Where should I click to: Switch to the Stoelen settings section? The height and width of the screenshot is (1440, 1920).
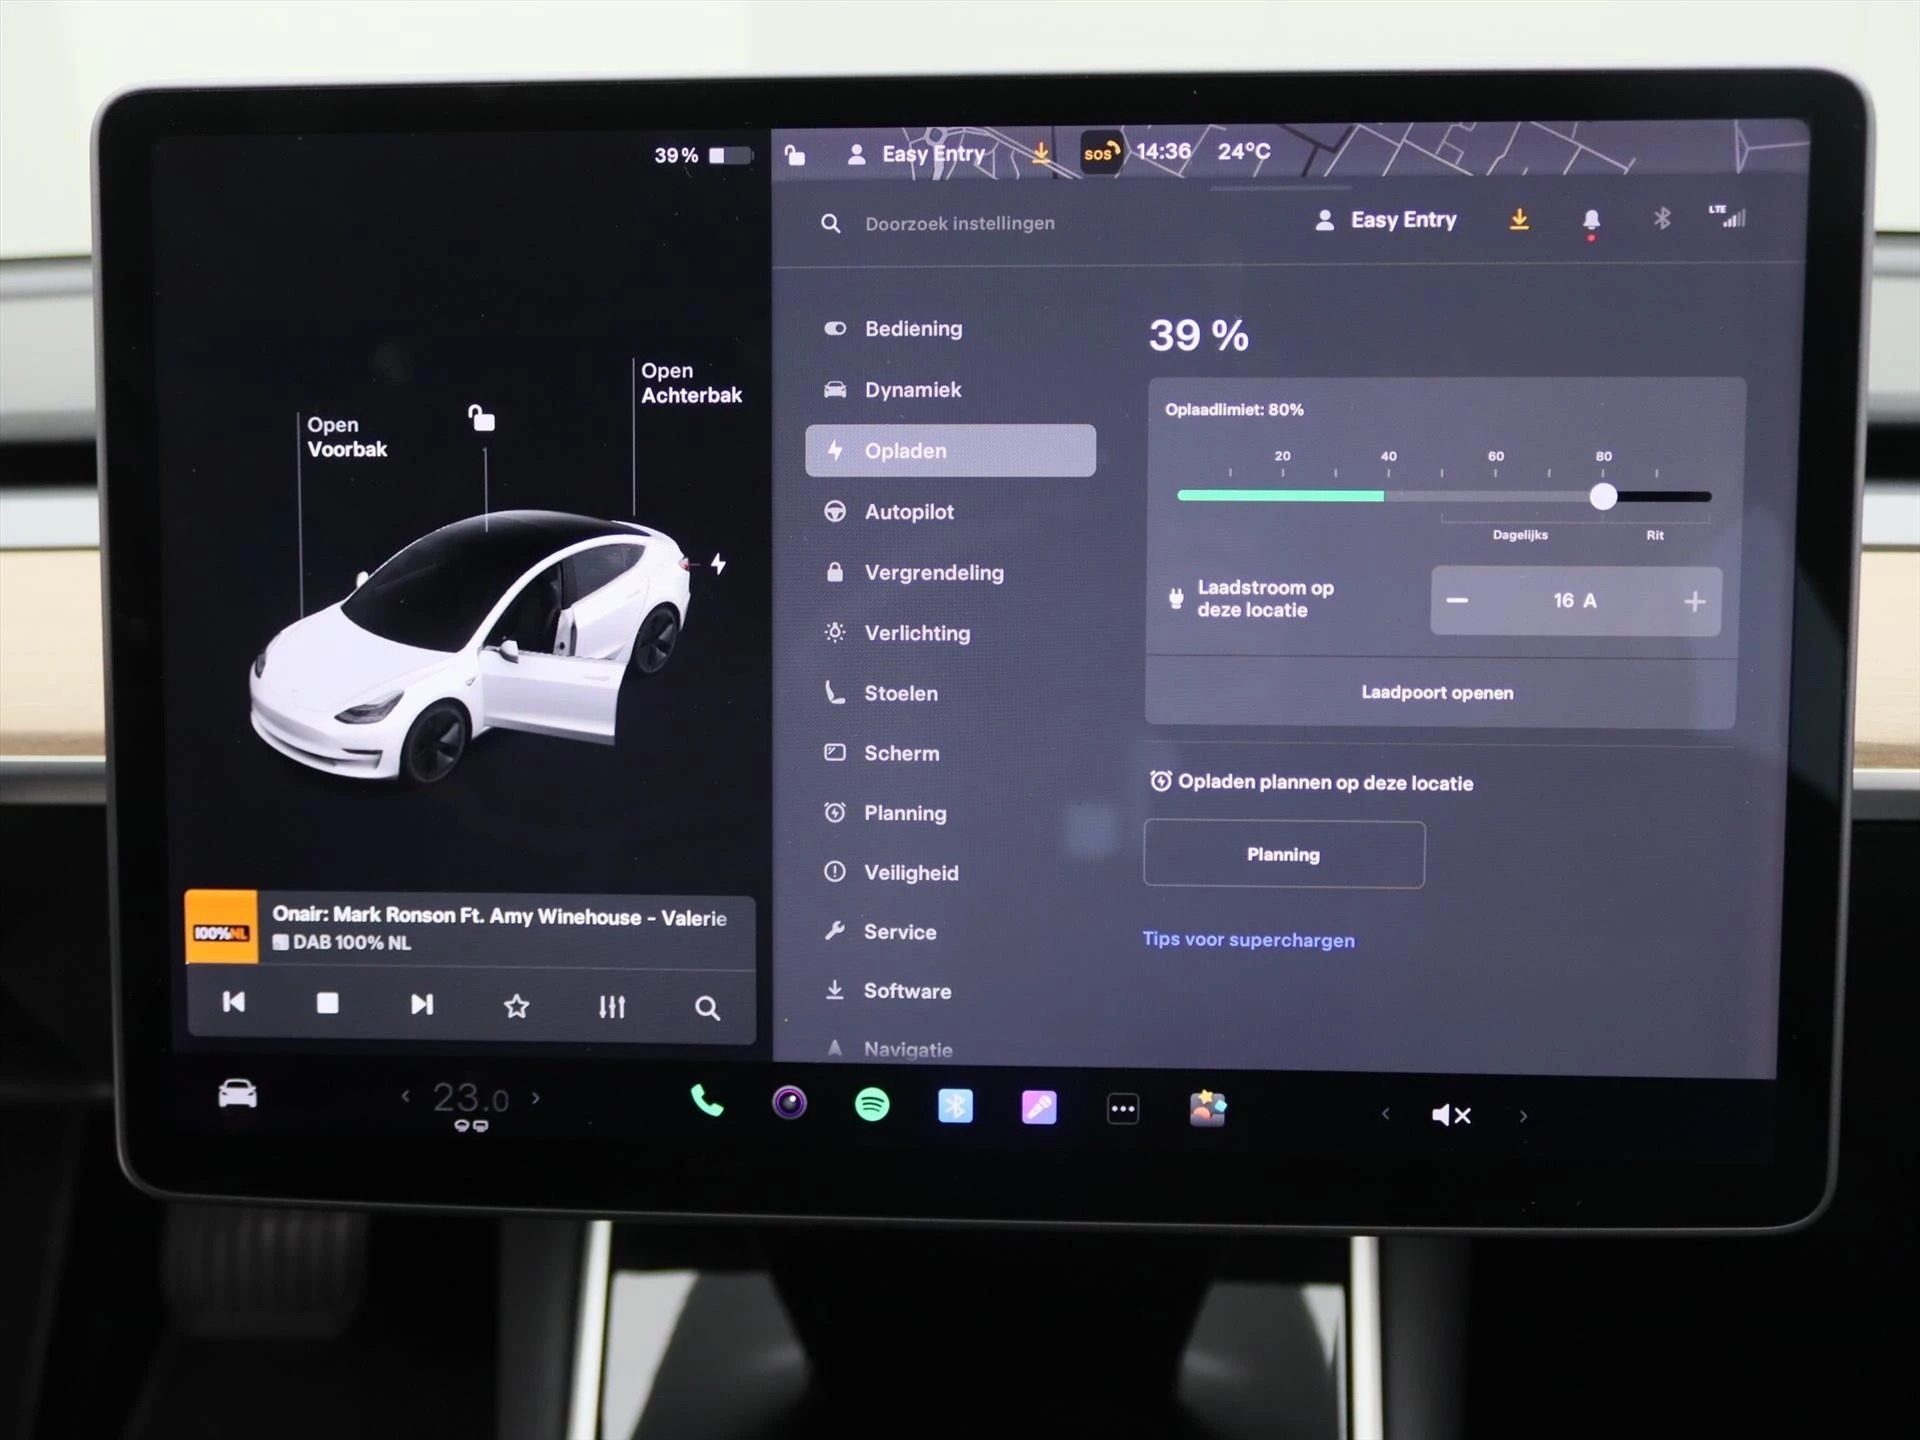point(900,693)
